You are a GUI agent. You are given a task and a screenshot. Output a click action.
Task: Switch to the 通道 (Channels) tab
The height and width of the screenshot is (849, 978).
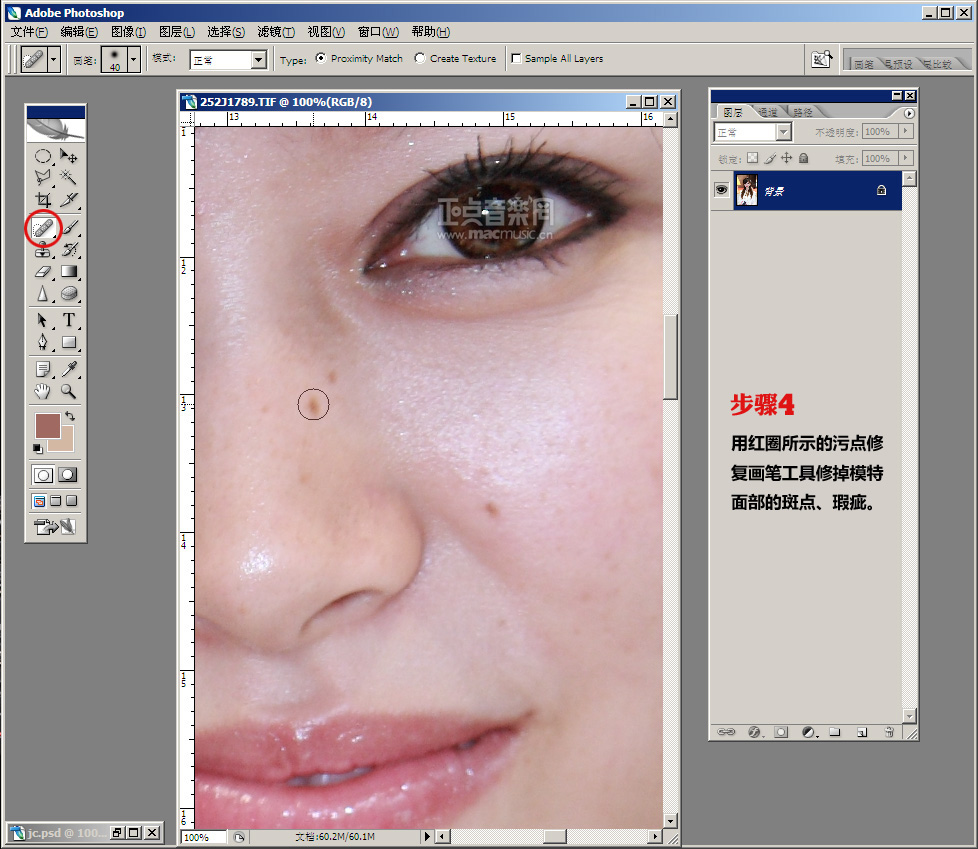pyautogui.click(x=769, y=112)
